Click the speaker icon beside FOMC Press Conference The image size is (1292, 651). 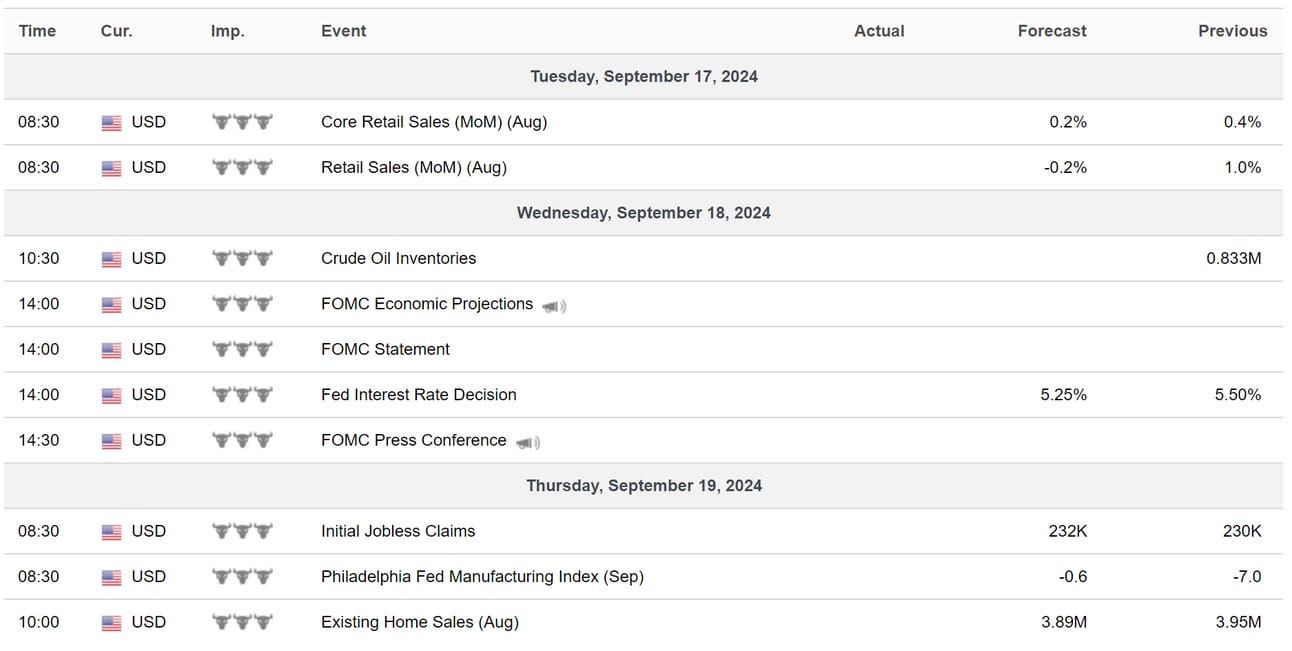click(x=527, y=442)
